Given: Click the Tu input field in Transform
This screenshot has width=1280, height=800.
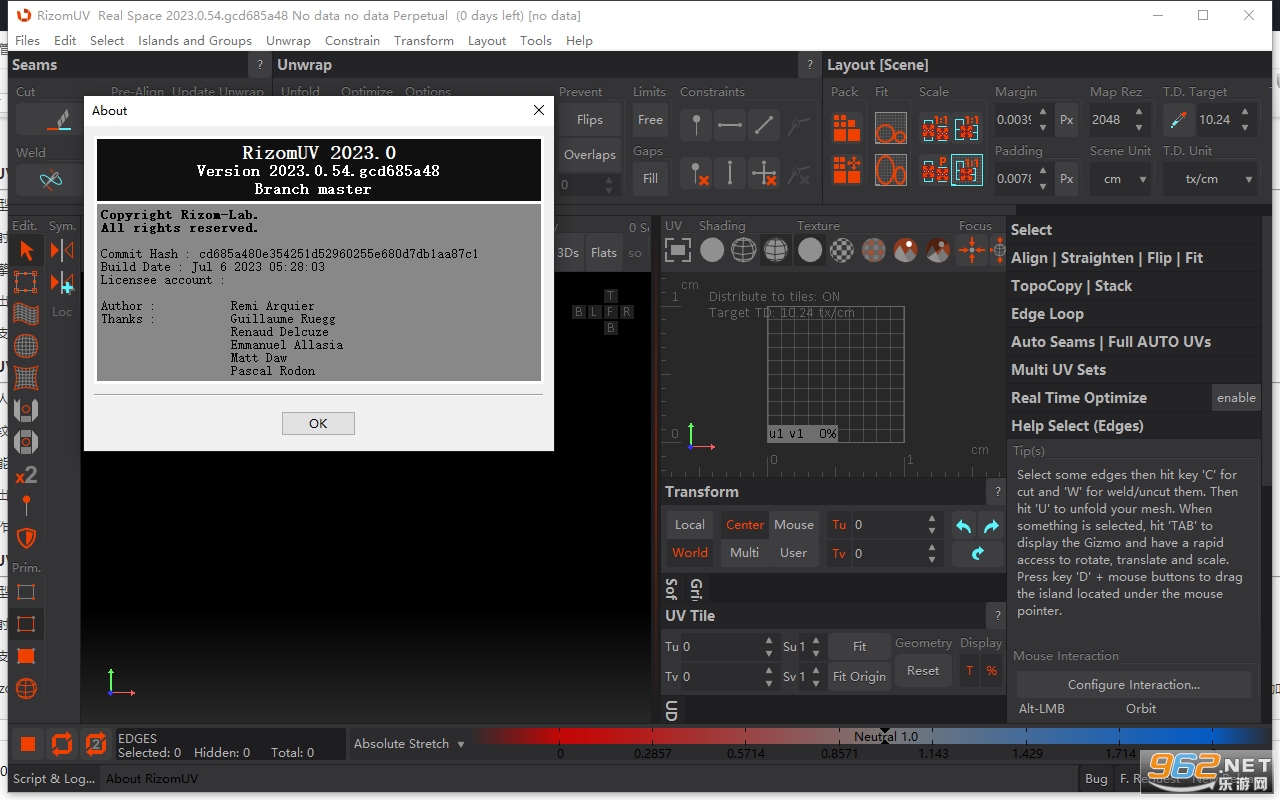Looking at the screenshot, I should coord(887,525).
